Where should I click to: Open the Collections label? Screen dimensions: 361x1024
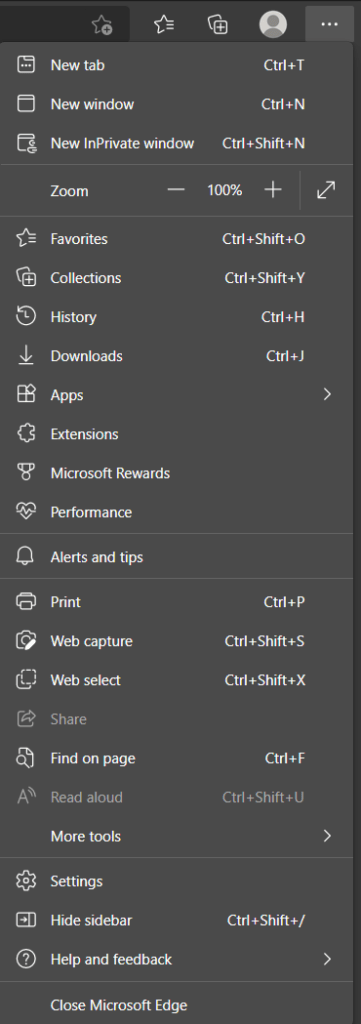click(x=86, y=278)
